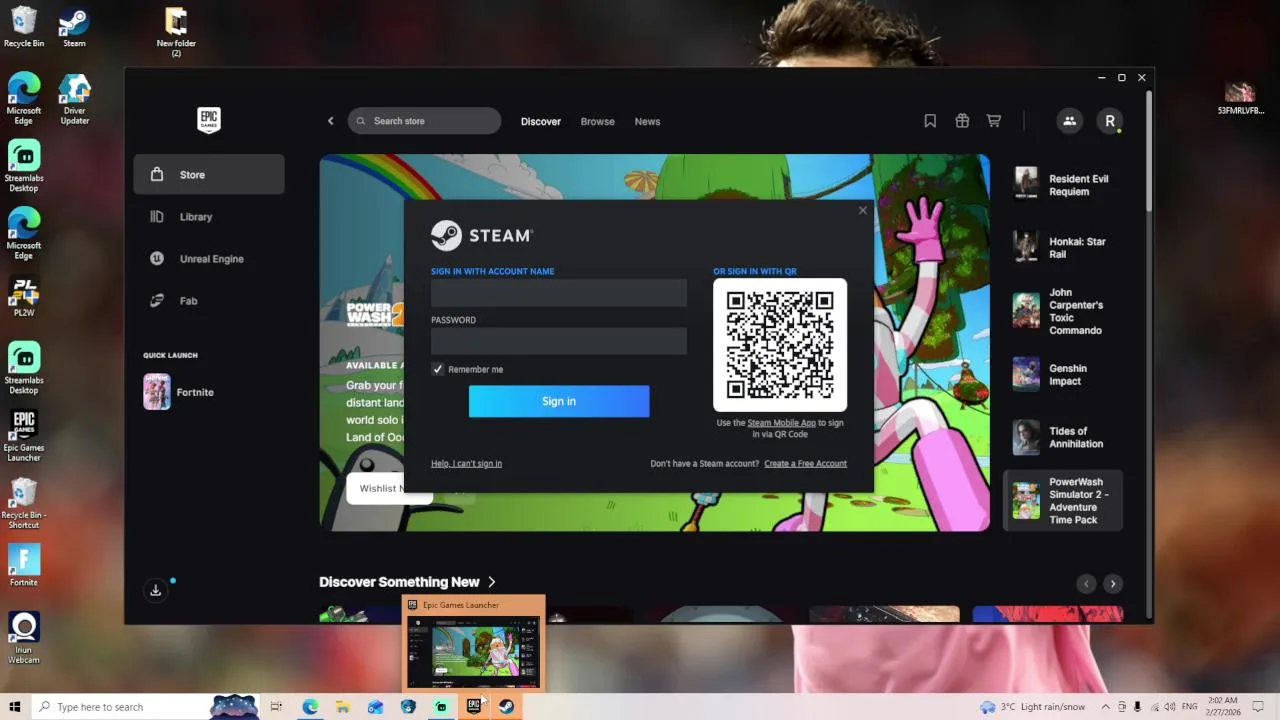The height and width of the screenshot is (720, 1280).
Task: Open Iriun Webcam desktop icon
Action: [x=24, y=638]
